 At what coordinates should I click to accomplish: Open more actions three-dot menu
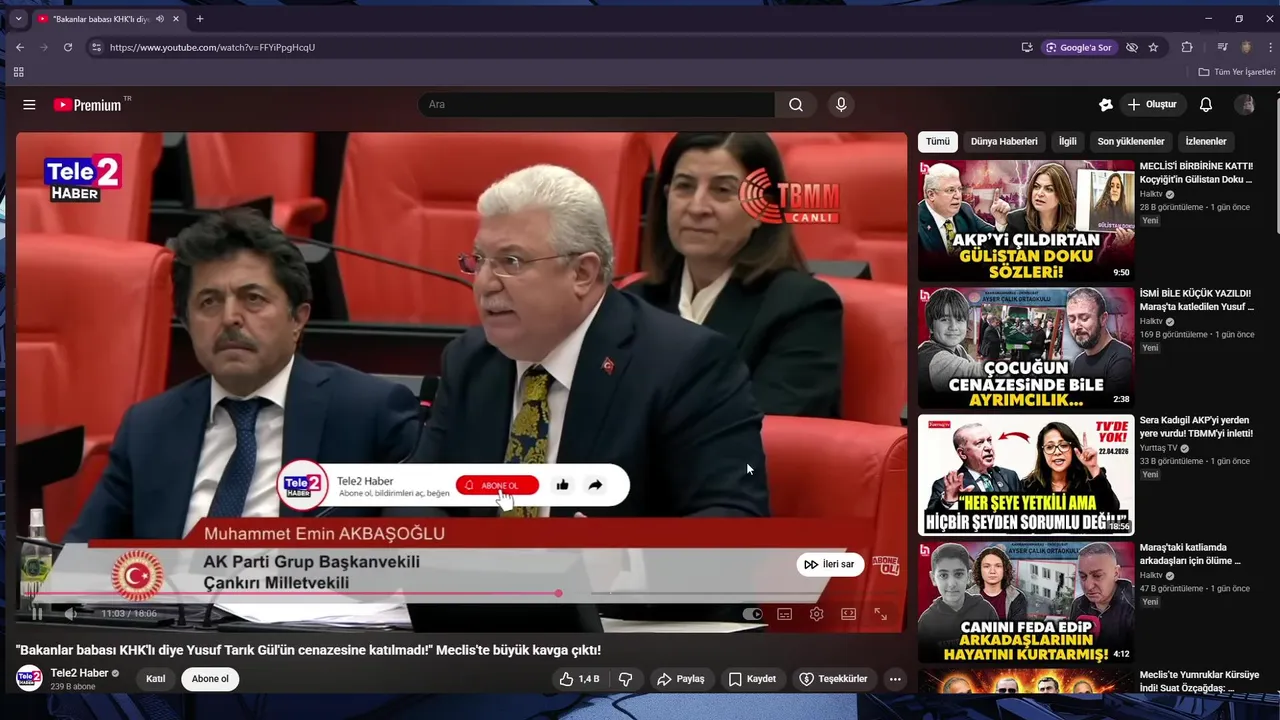coord(895,679)
